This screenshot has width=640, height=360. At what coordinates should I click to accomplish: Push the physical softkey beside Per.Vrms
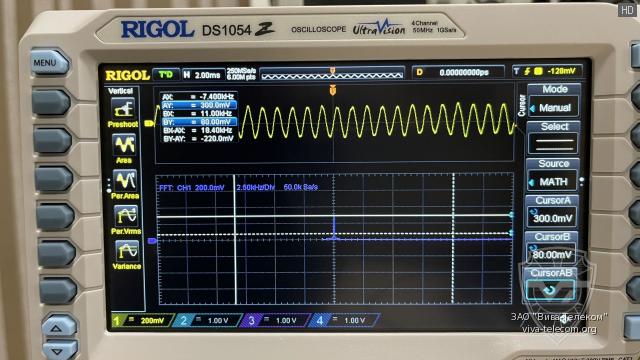(x=56, y=217)
